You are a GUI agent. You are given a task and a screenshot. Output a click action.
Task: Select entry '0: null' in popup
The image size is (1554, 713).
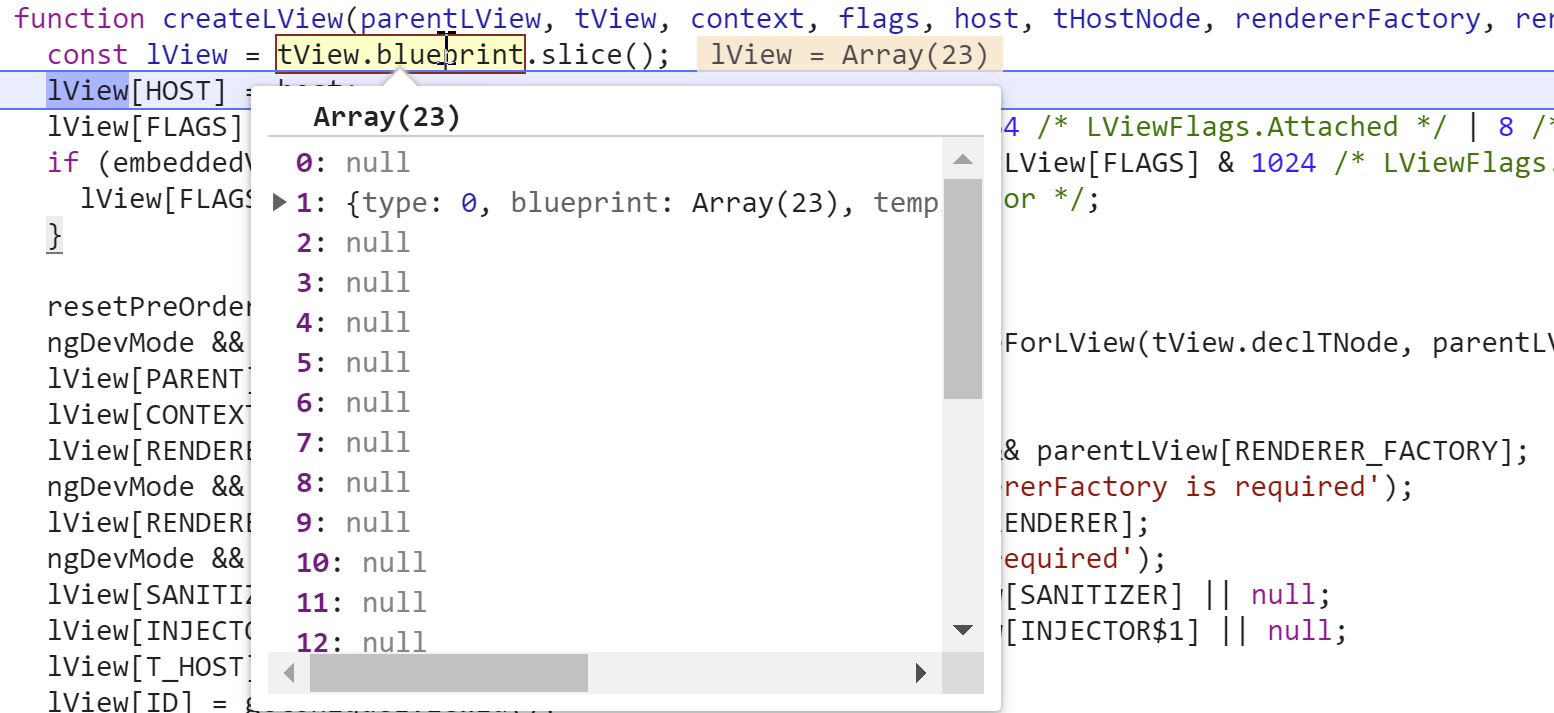(353, 163)
